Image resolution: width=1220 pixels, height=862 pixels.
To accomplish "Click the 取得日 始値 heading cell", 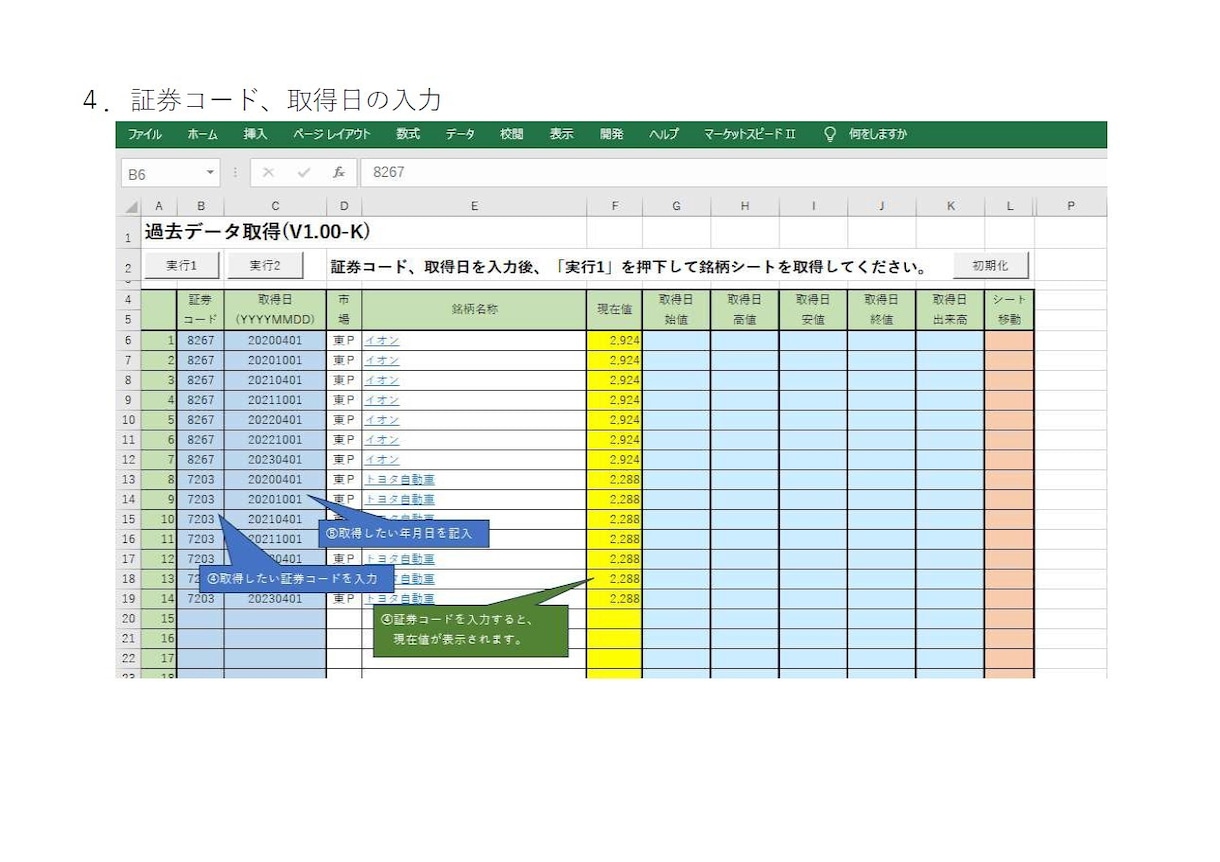I will [x=677, y=310].
